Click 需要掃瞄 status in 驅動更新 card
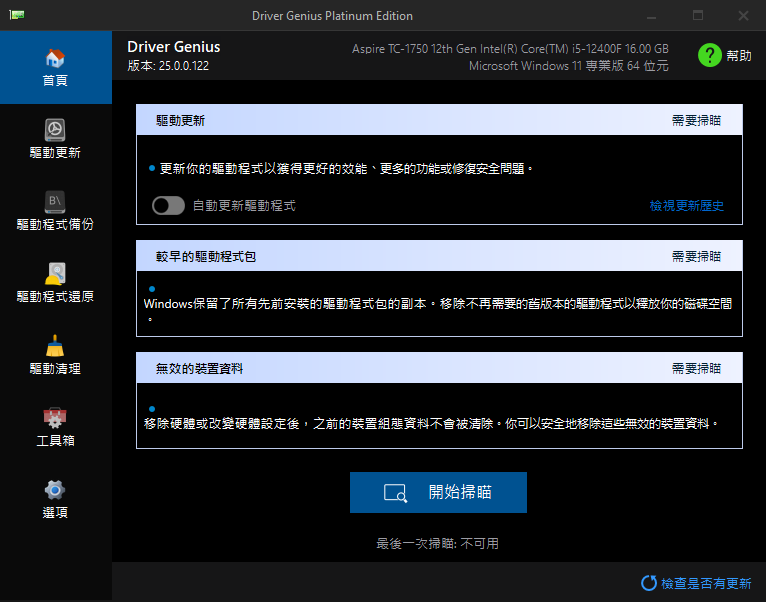This screenshot has width=766, height=602. point(696,121)
